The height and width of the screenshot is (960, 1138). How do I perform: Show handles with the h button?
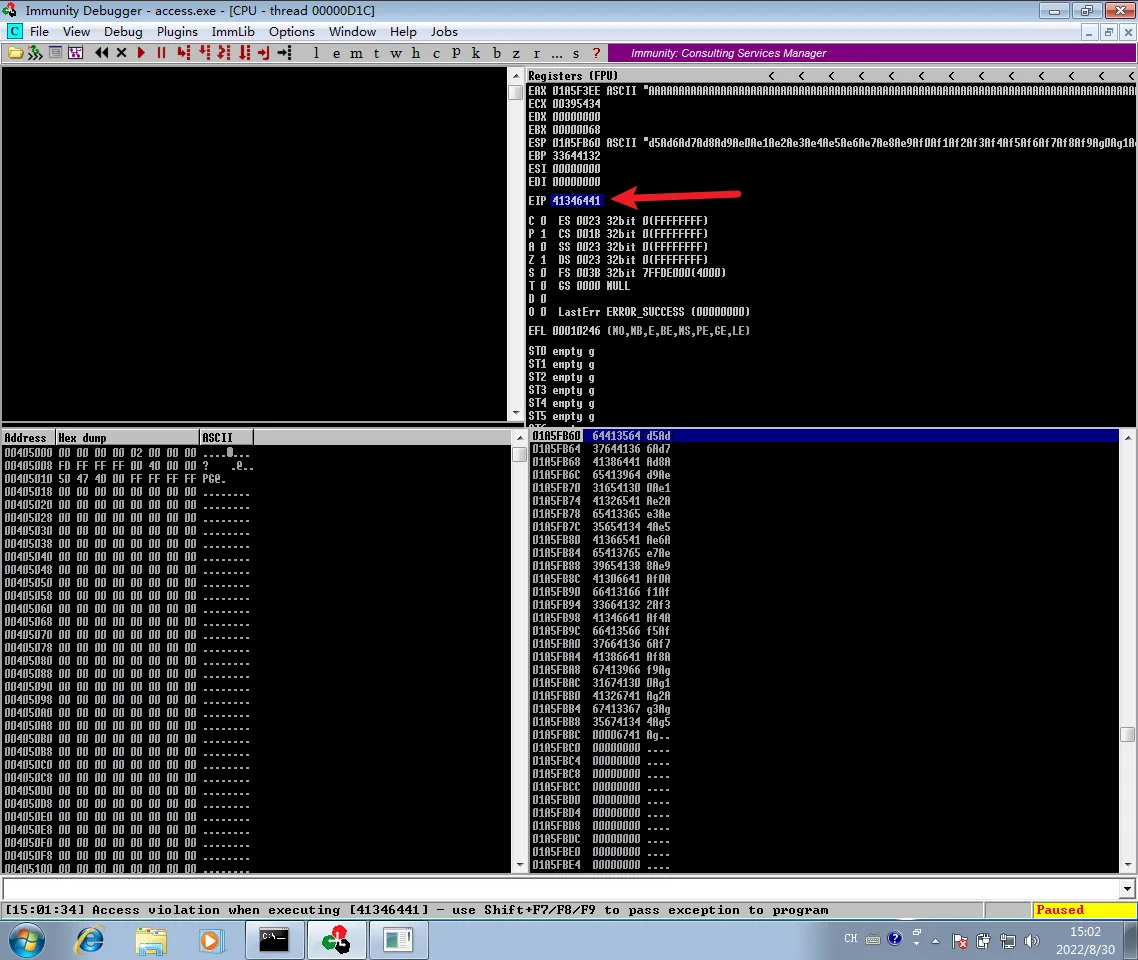(x=416, y=53)
